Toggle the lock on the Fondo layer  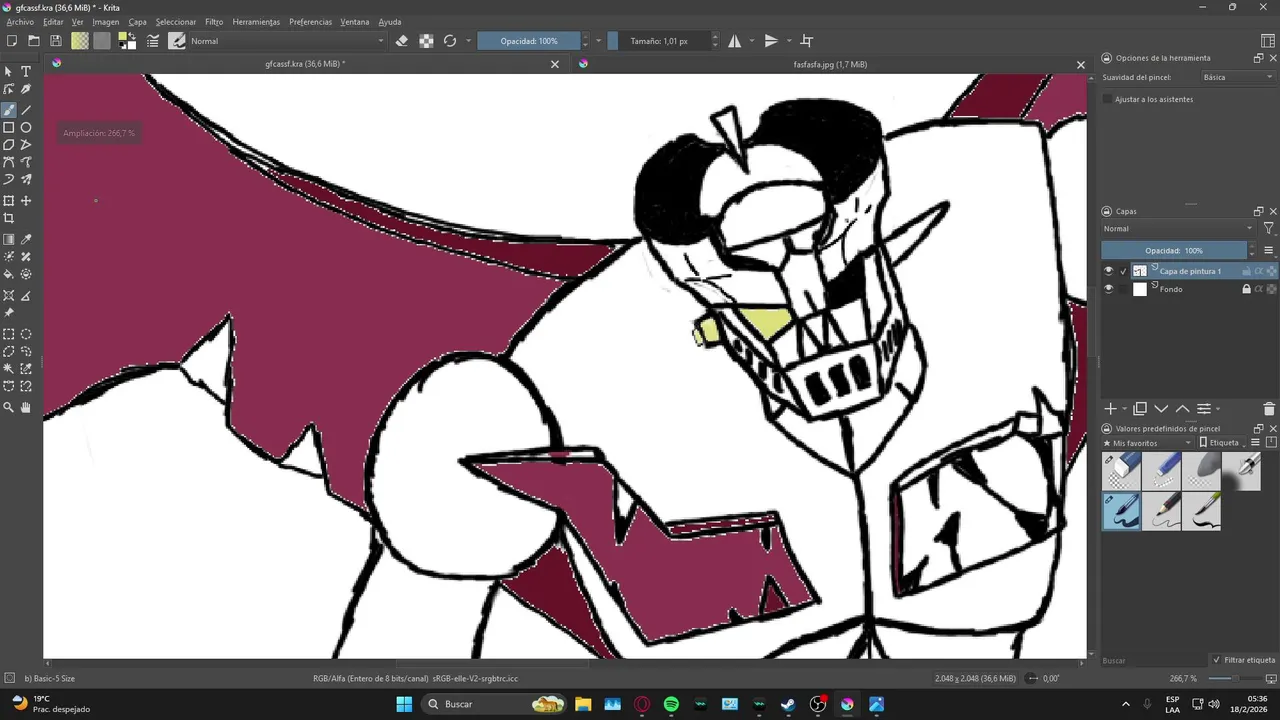tap(1246, 289)
